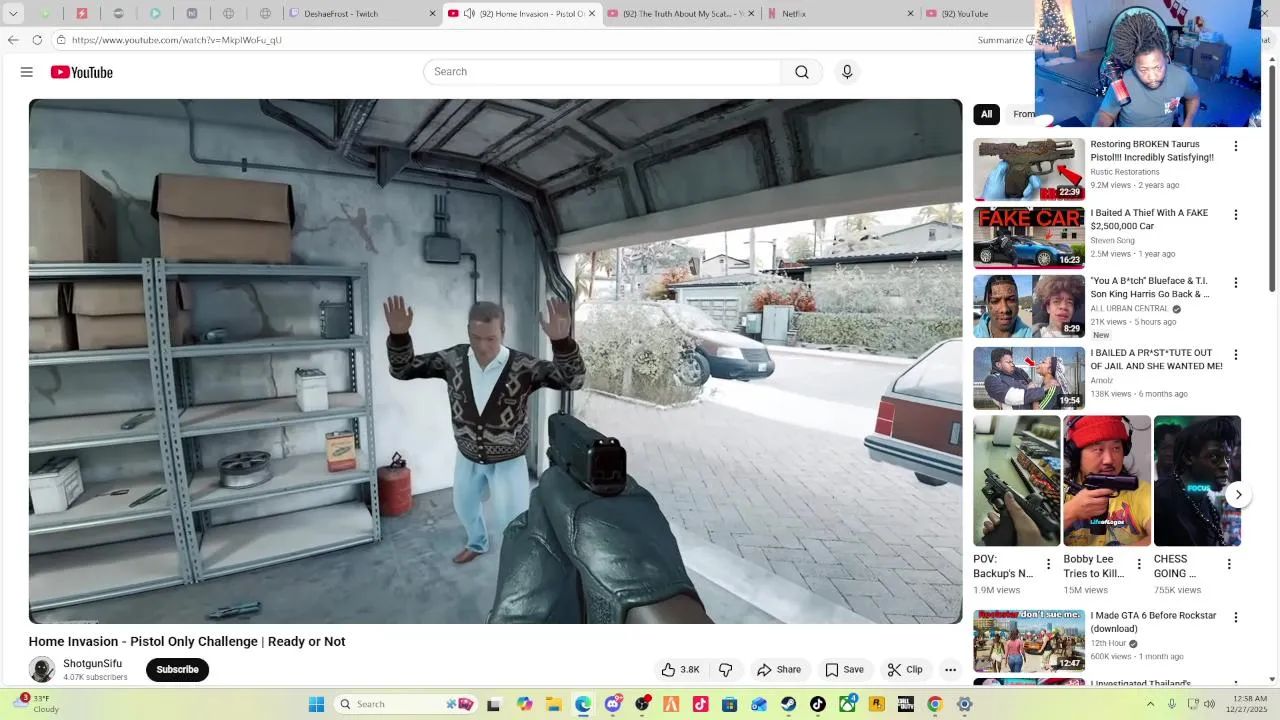Open Task View from the taskbar

pos(493,704)
